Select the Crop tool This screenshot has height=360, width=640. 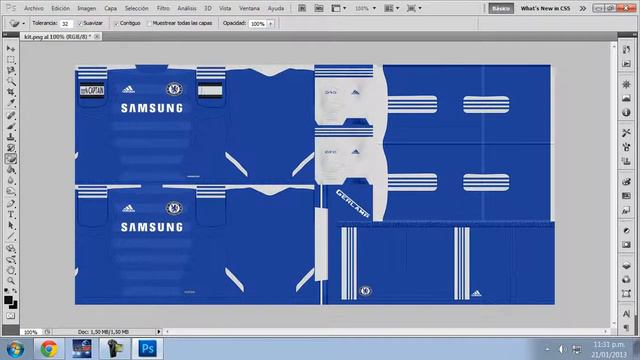click(11, 92)
